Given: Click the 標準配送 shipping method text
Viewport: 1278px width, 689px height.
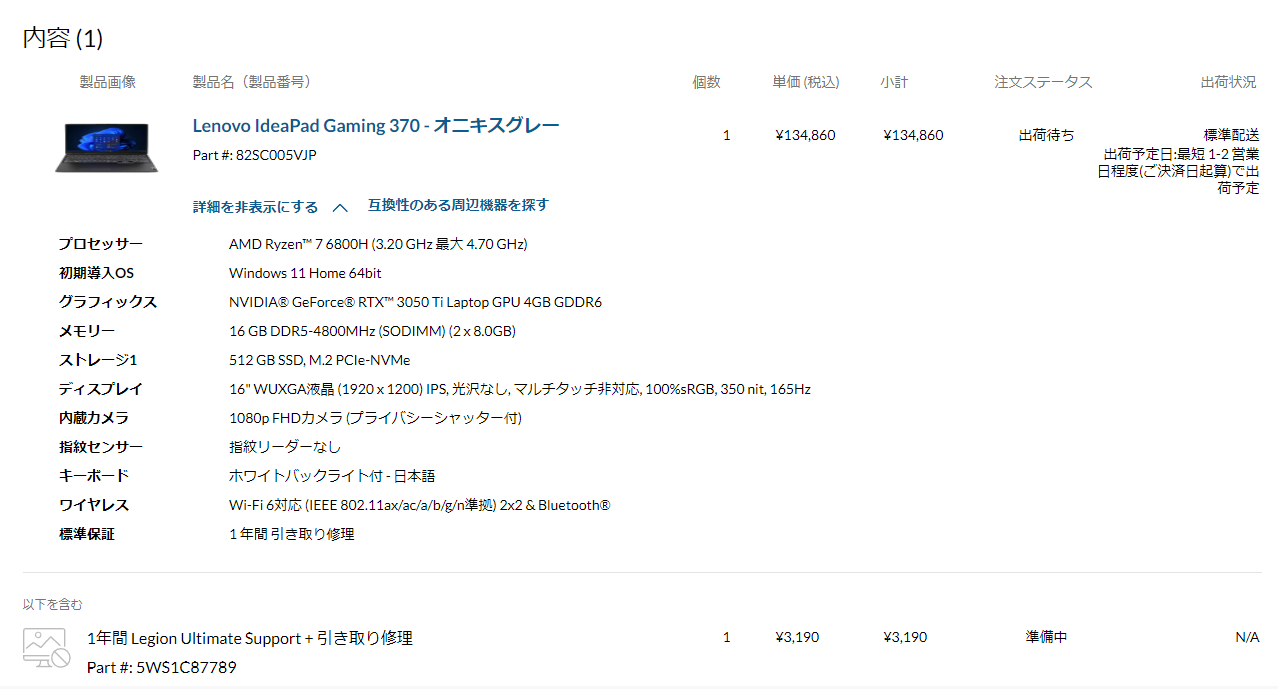Looking at the screenshot, I should coord(1231,135).
